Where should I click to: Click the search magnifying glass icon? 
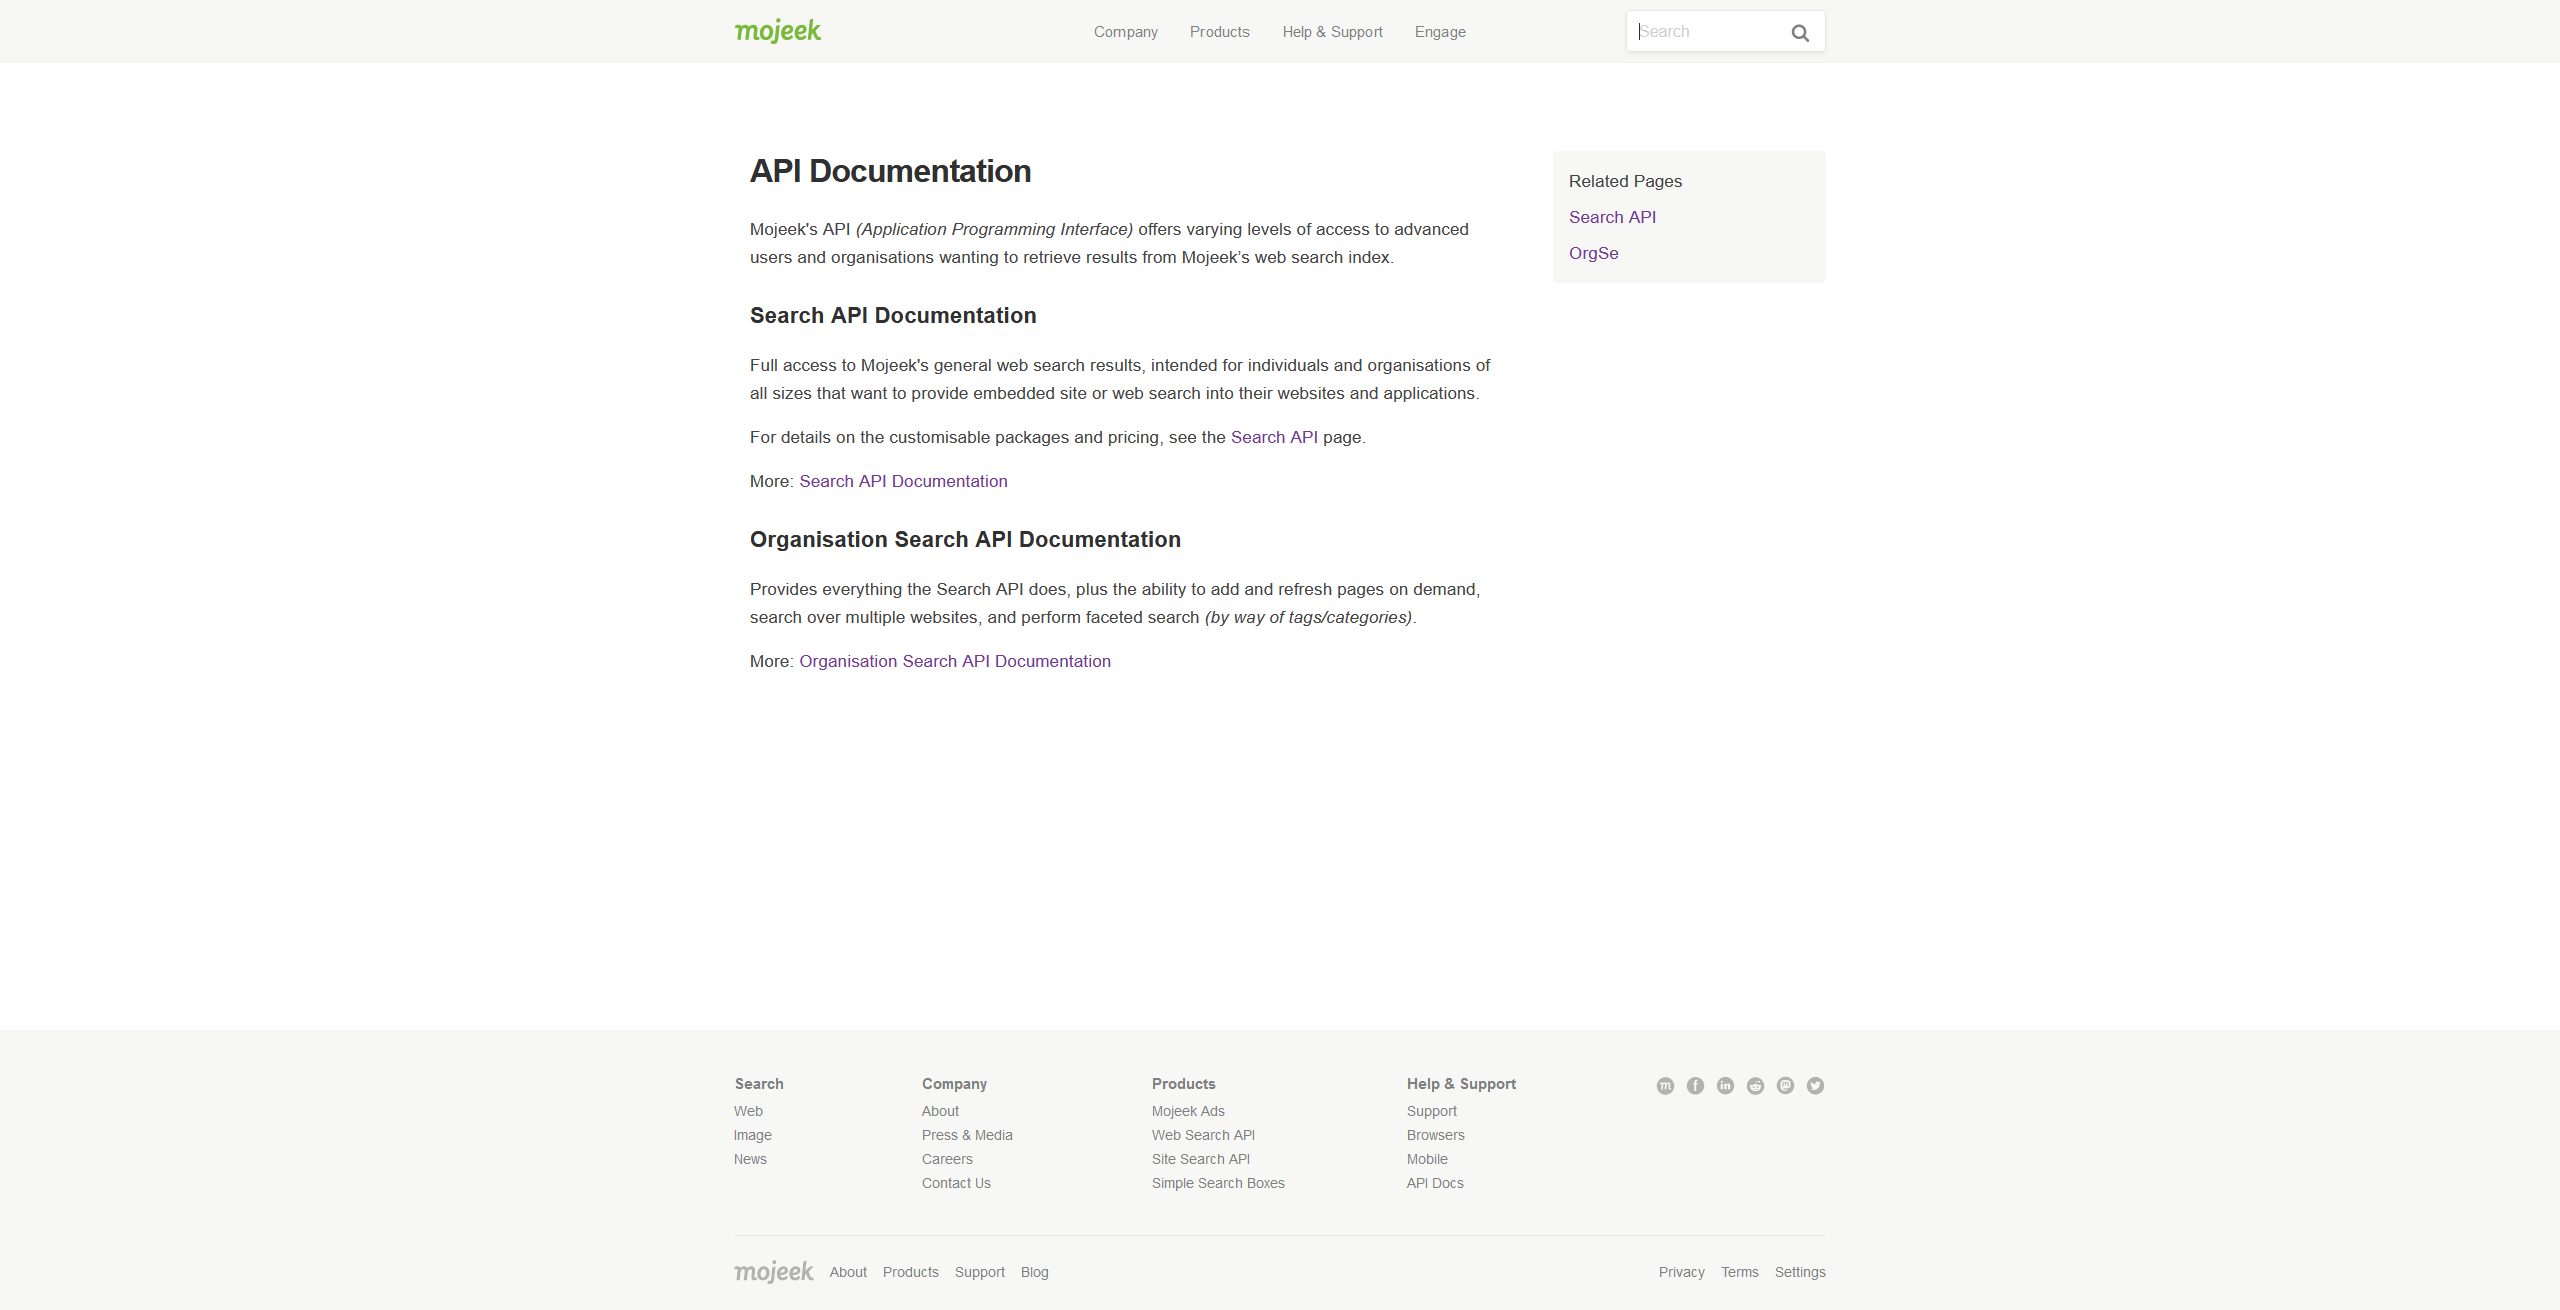1800,32
